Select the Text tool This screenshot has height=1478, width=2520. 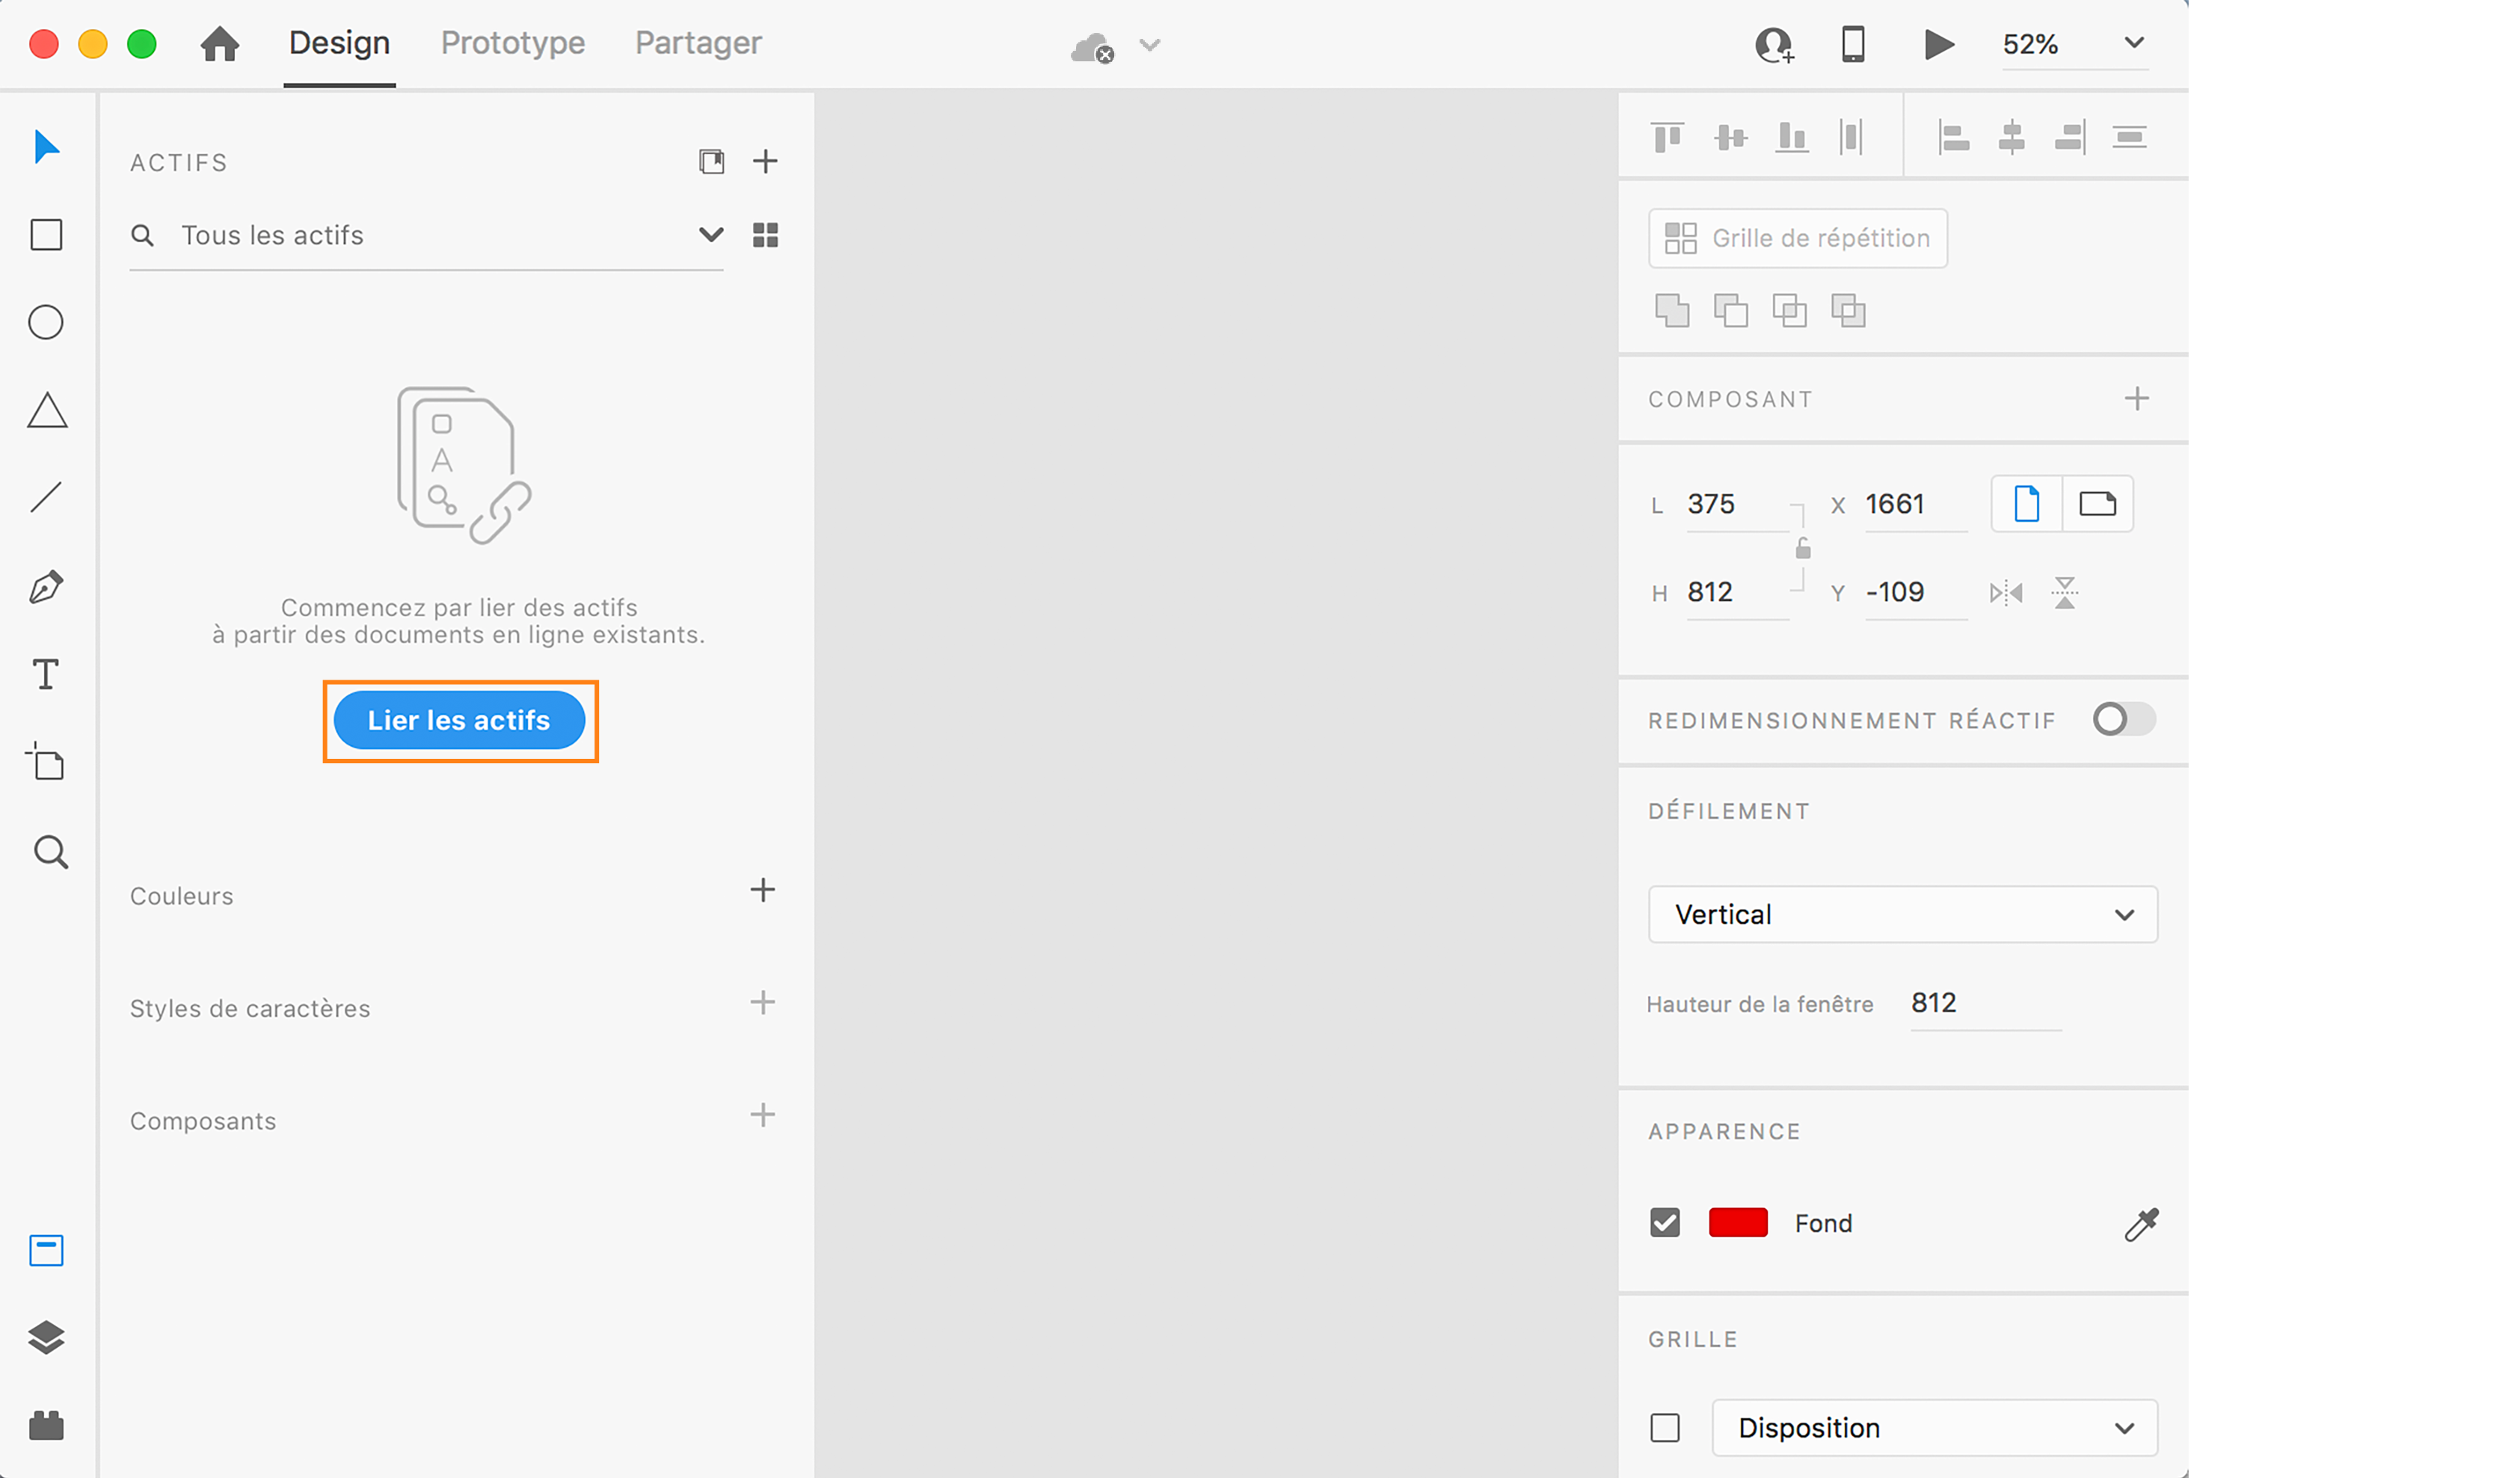[x=46, y=674]
